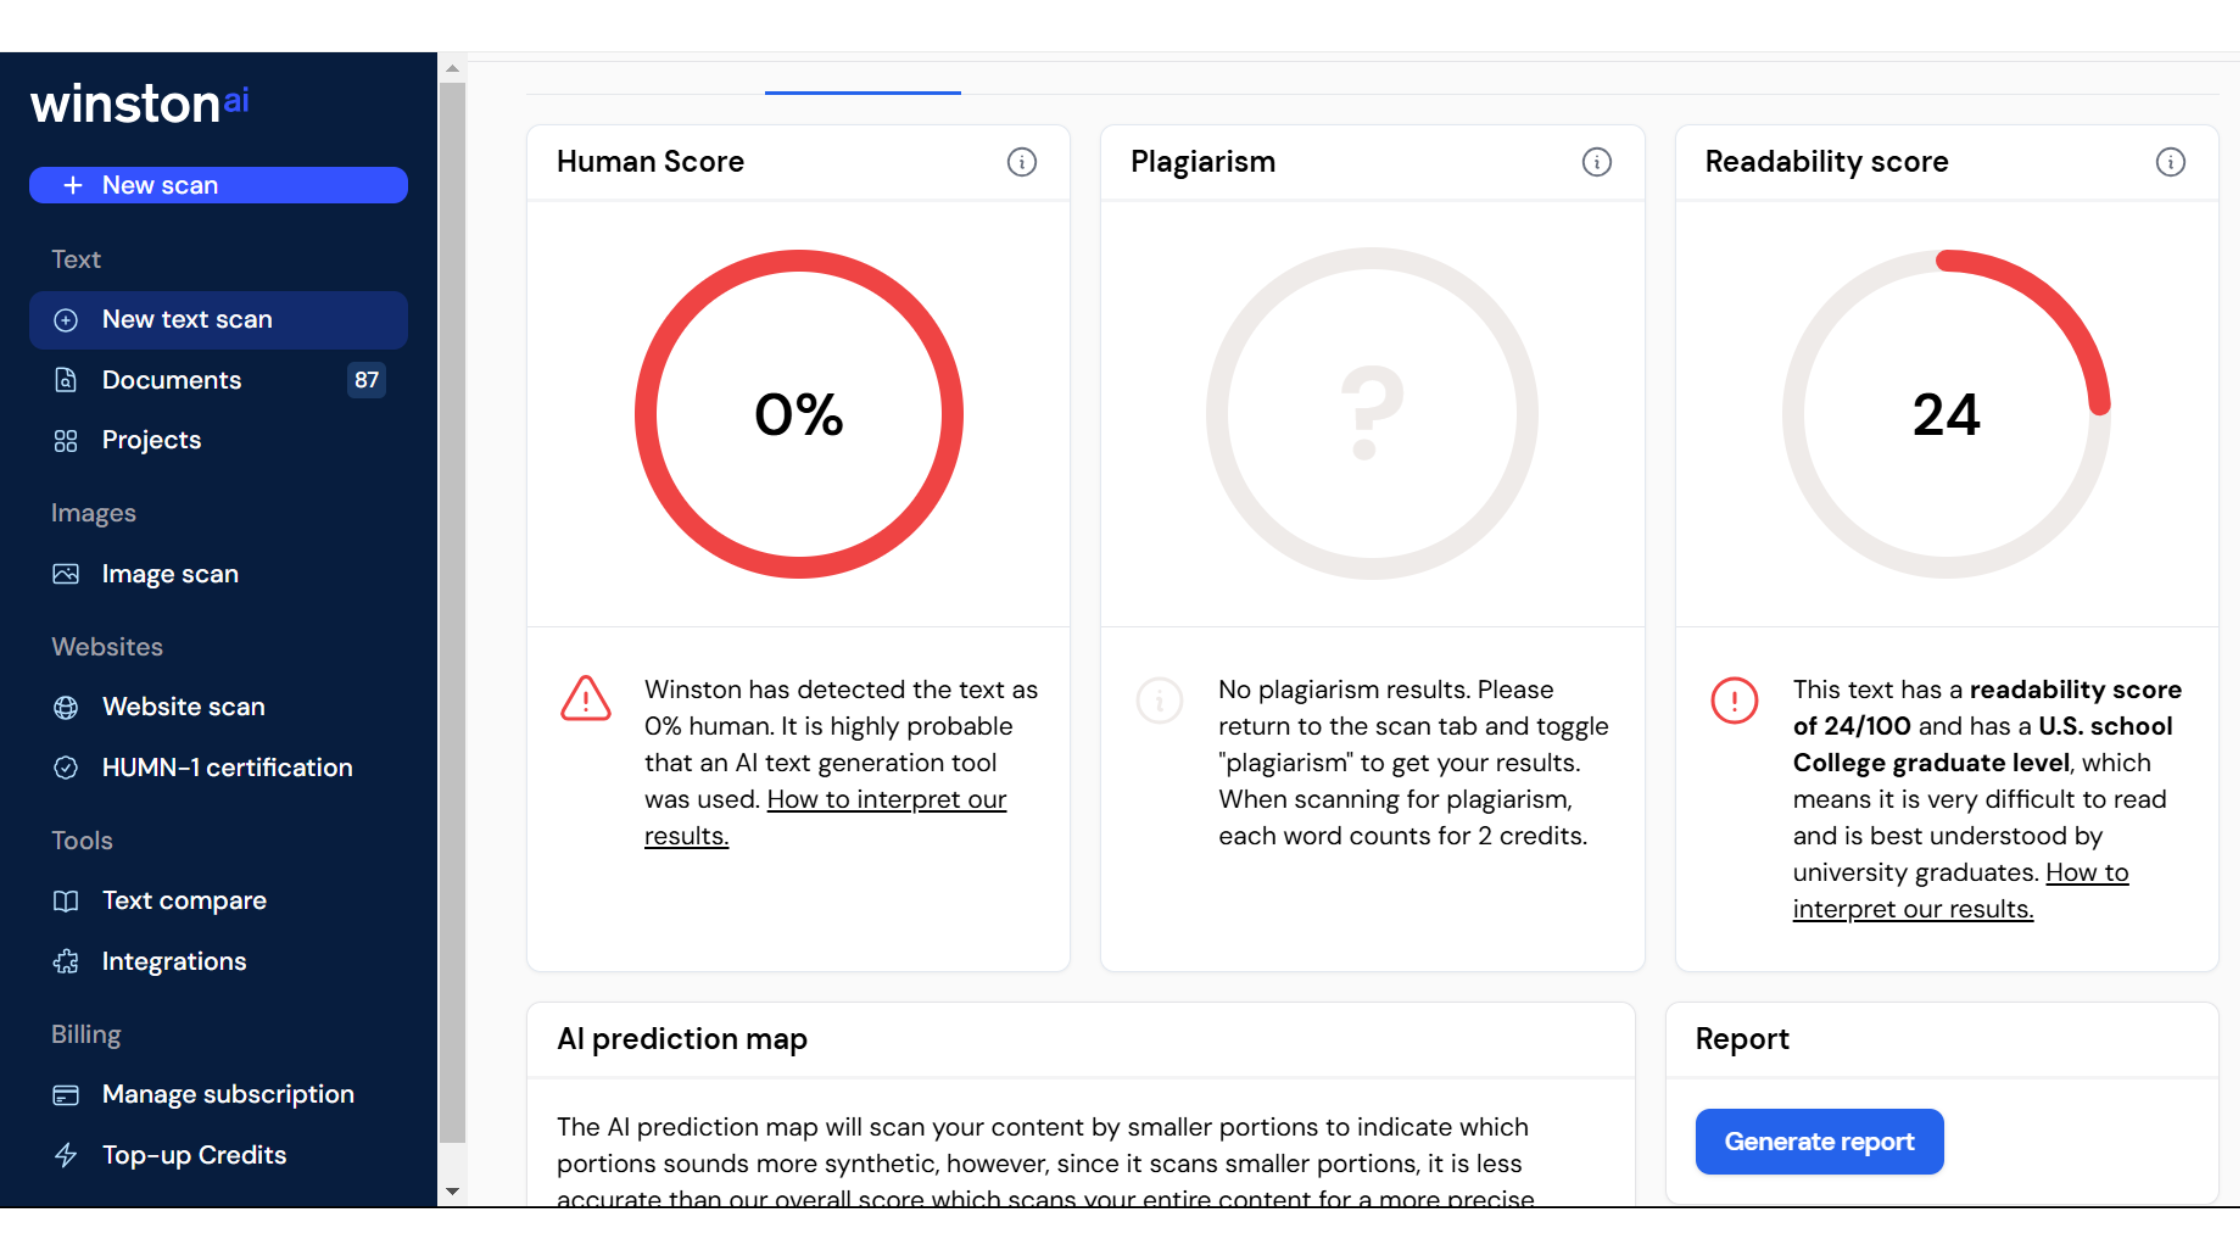Click the sidebar scrollbar down arrow
The image size is (2240, 1260).
[x=453, y=1191]
